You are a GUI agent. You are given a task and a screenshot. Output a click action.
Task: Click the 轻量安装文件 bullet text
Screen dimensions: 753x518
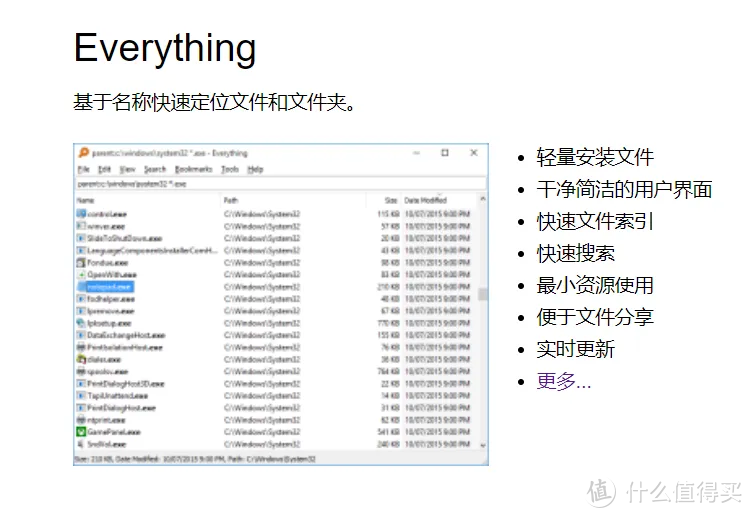(595, 157)
